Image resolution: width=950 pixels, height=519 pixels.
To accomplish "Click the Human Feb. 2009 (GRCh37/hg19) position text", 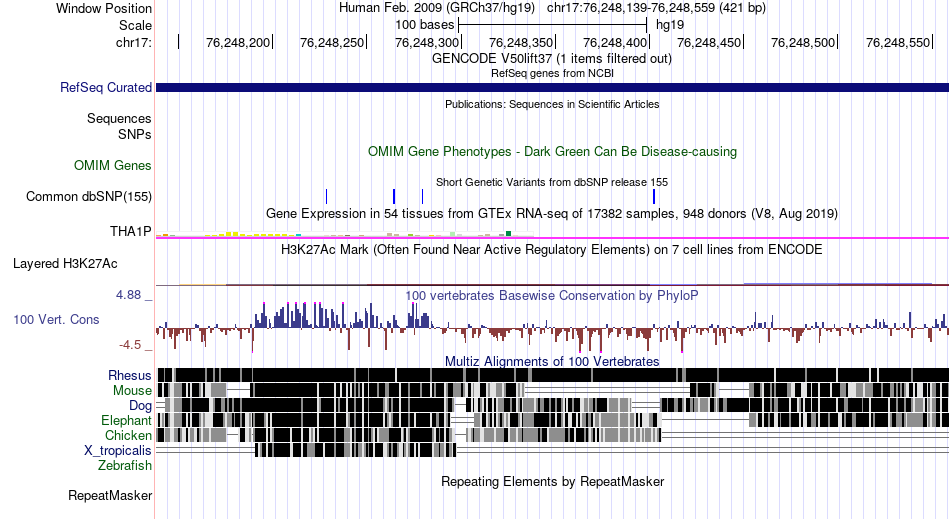I will pyautogui.click(x=437, y=8).
